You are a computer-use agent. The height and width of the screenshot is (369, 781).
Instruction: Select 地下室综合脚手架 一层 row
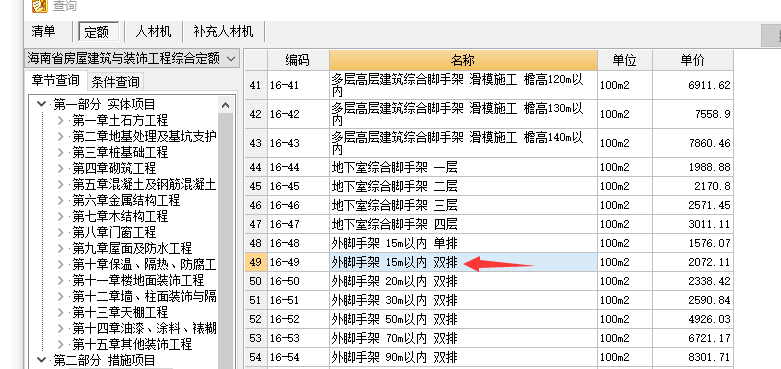click(463, 167)
